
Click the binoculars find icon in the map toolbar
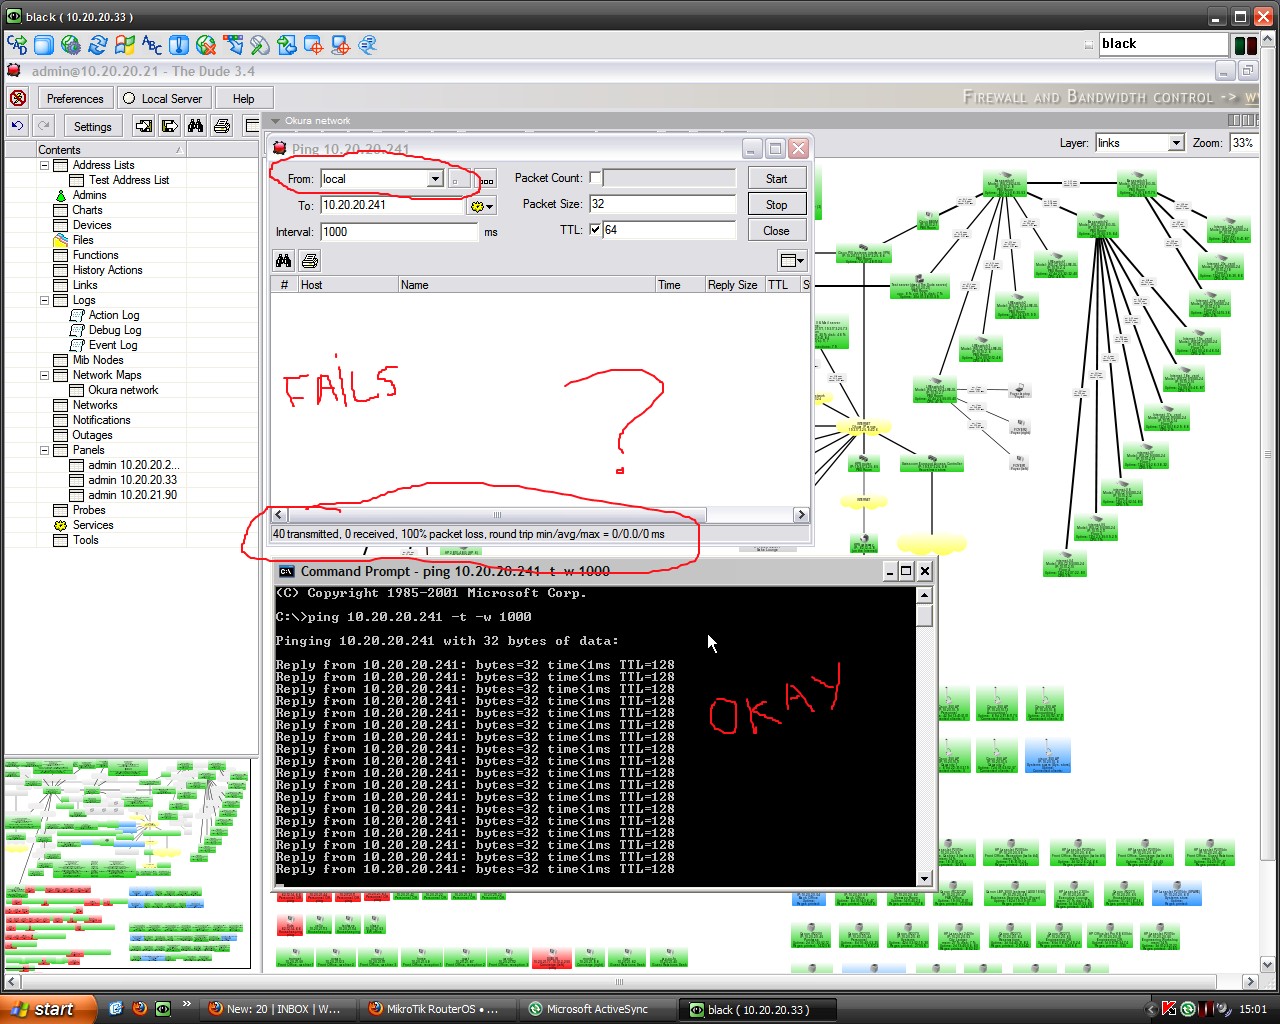196,125
